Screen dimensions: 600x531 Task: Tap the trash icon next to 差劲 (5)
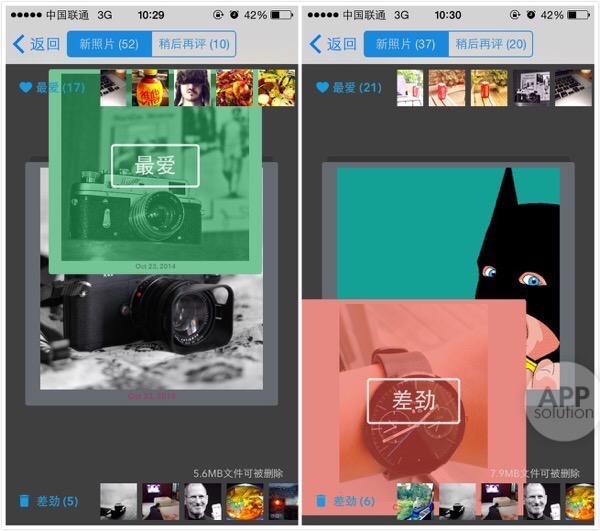tap(24, 501)
